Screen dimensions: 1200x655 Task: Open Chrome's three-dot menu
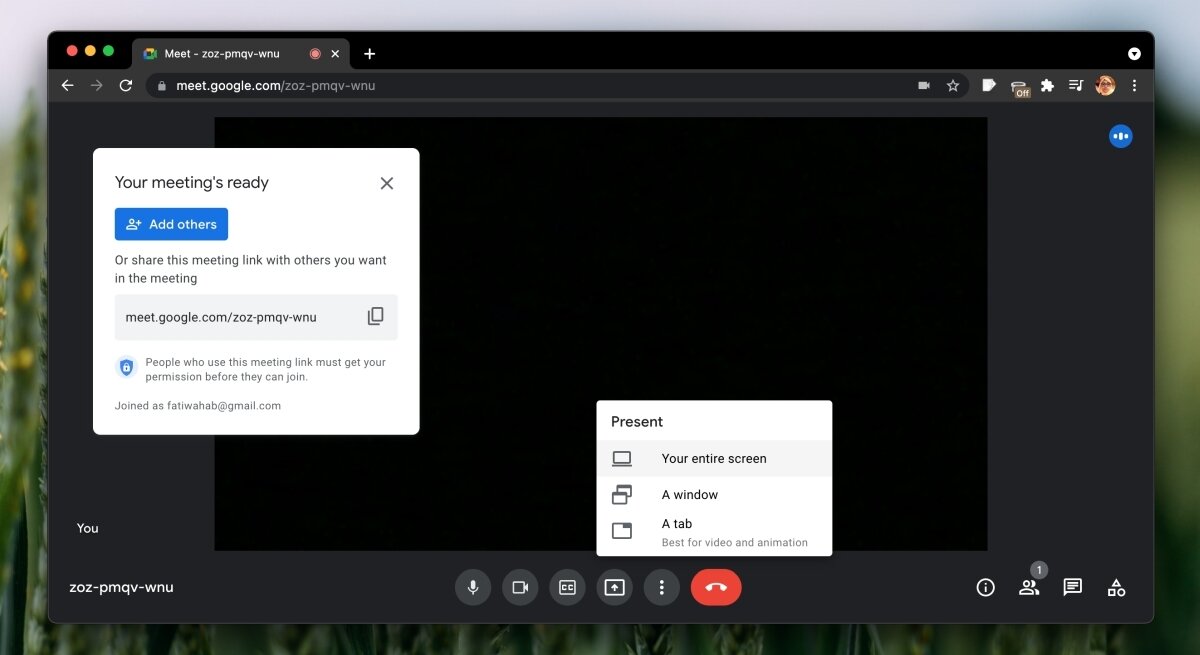pyautogui.click(x=1134, y=85)
